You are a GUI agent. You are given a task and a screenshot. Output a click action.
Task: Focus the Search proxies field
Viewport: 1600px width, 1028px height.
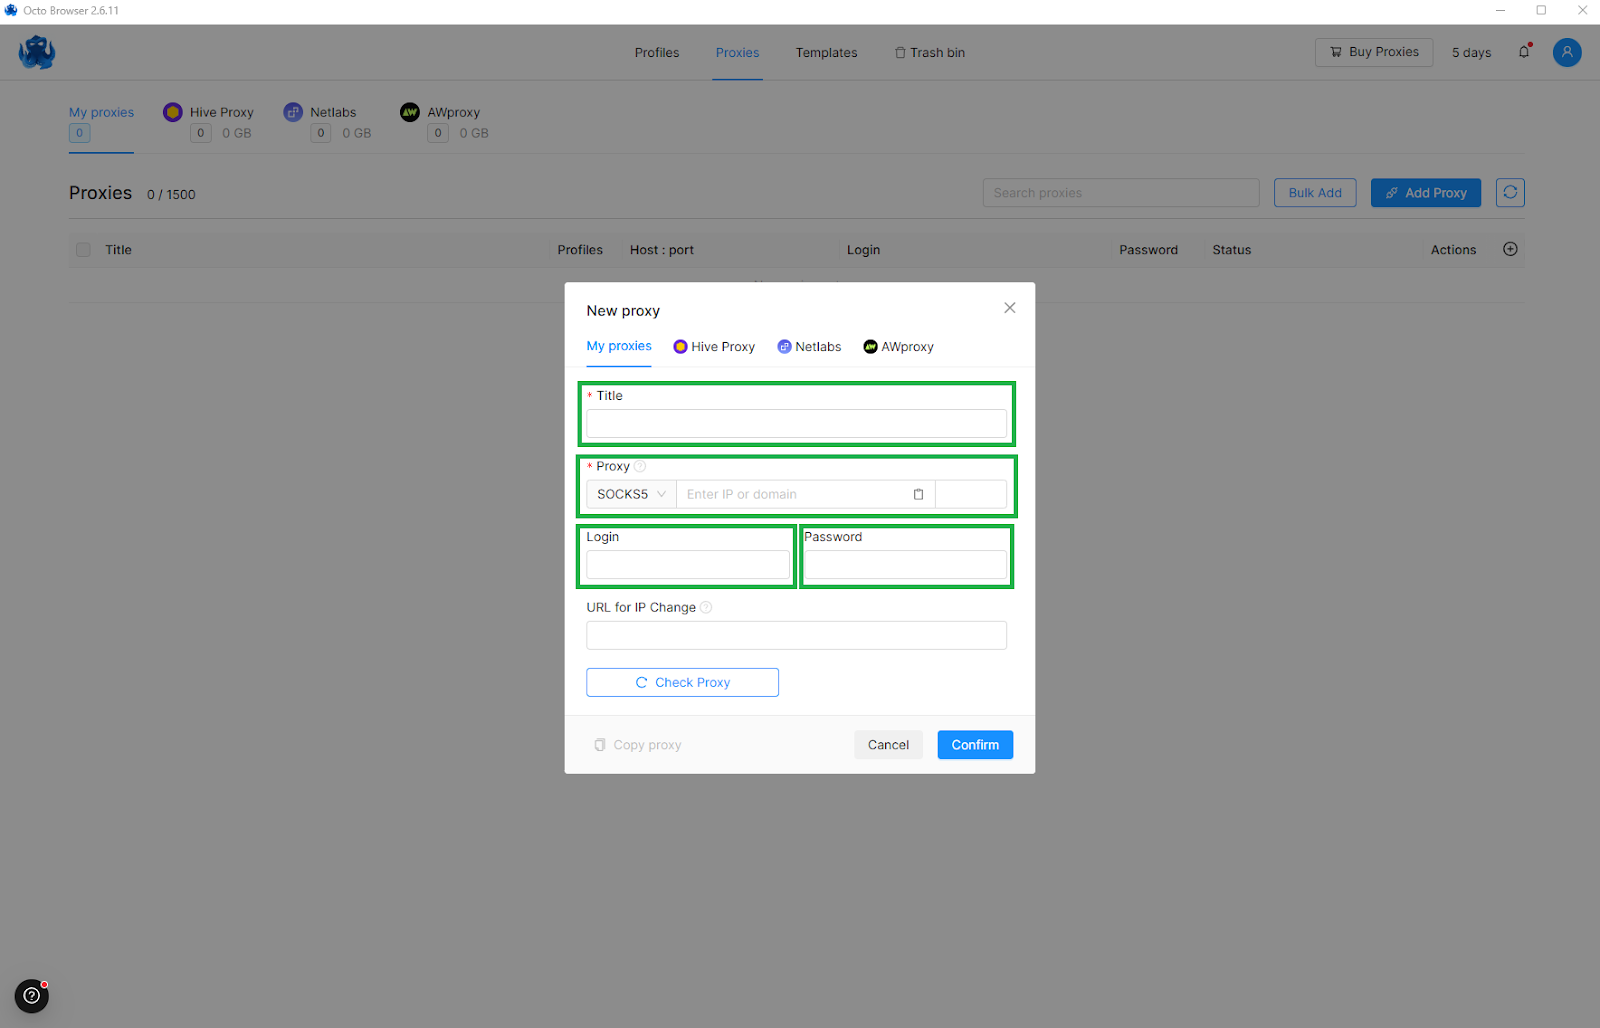(1121, 193)
